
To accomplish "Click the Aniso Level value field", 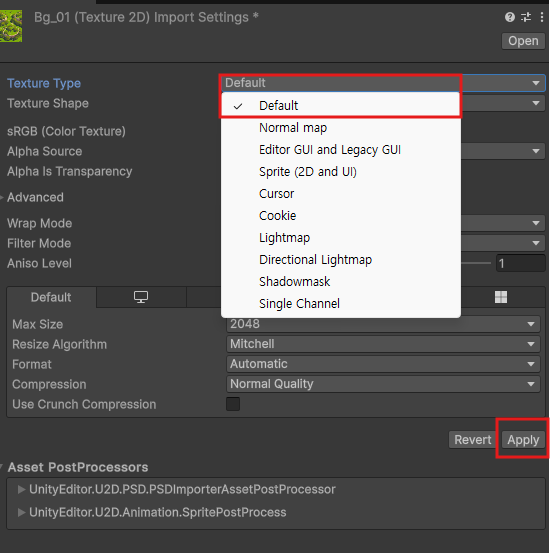I will (x=520, y=263).
